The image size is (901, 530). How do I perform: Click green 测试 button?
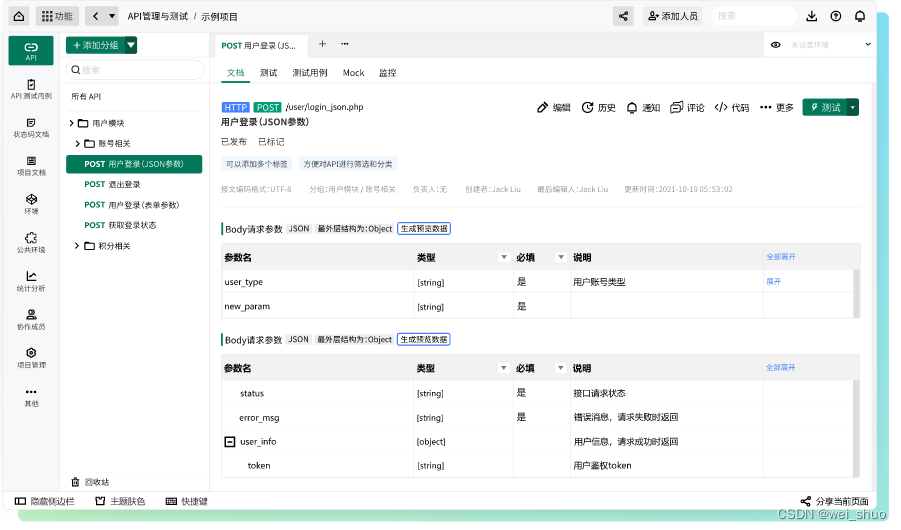[x=825, y=107]
